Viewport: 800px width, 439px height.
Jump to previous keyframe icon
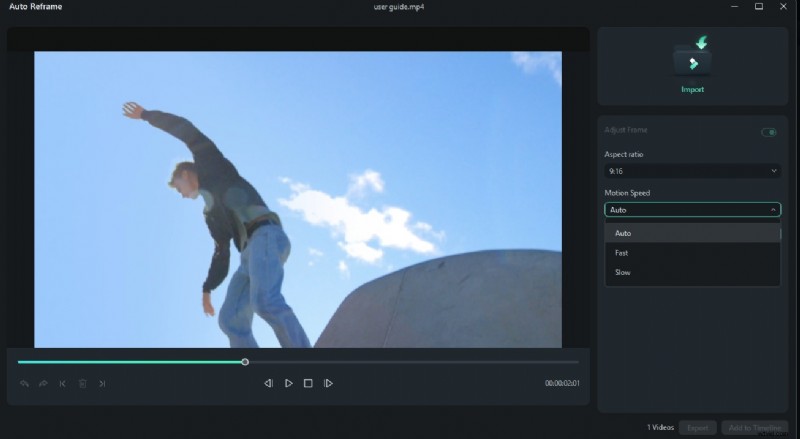63,383
